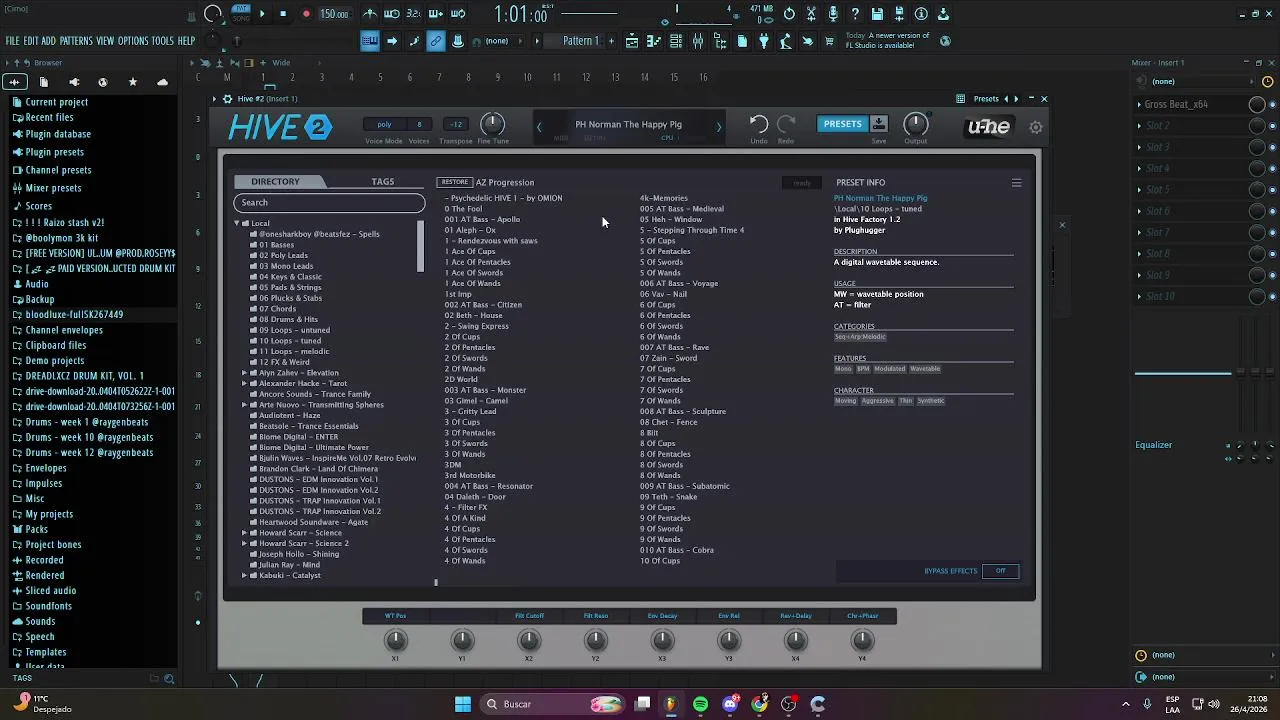Open Spotify from the Windows taskbar
This screenshot has width=1280, height=720.
700,704
